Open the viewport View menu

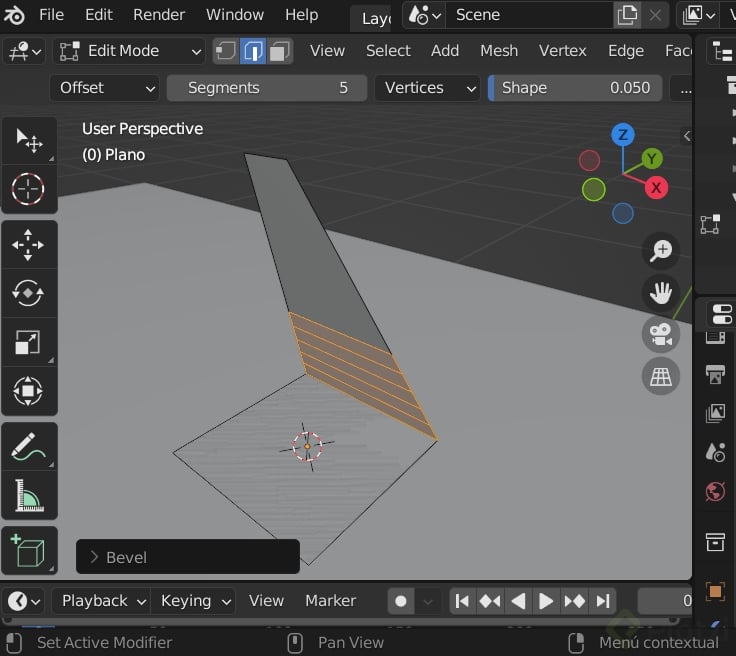tap(327, 51)
